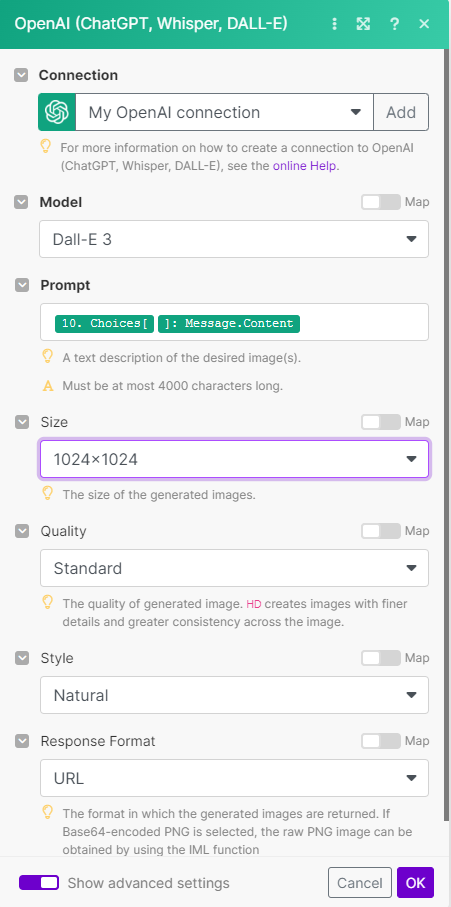Open the 1024×1024 size dropdown
The image size is (451, 907).
point(234,459)
